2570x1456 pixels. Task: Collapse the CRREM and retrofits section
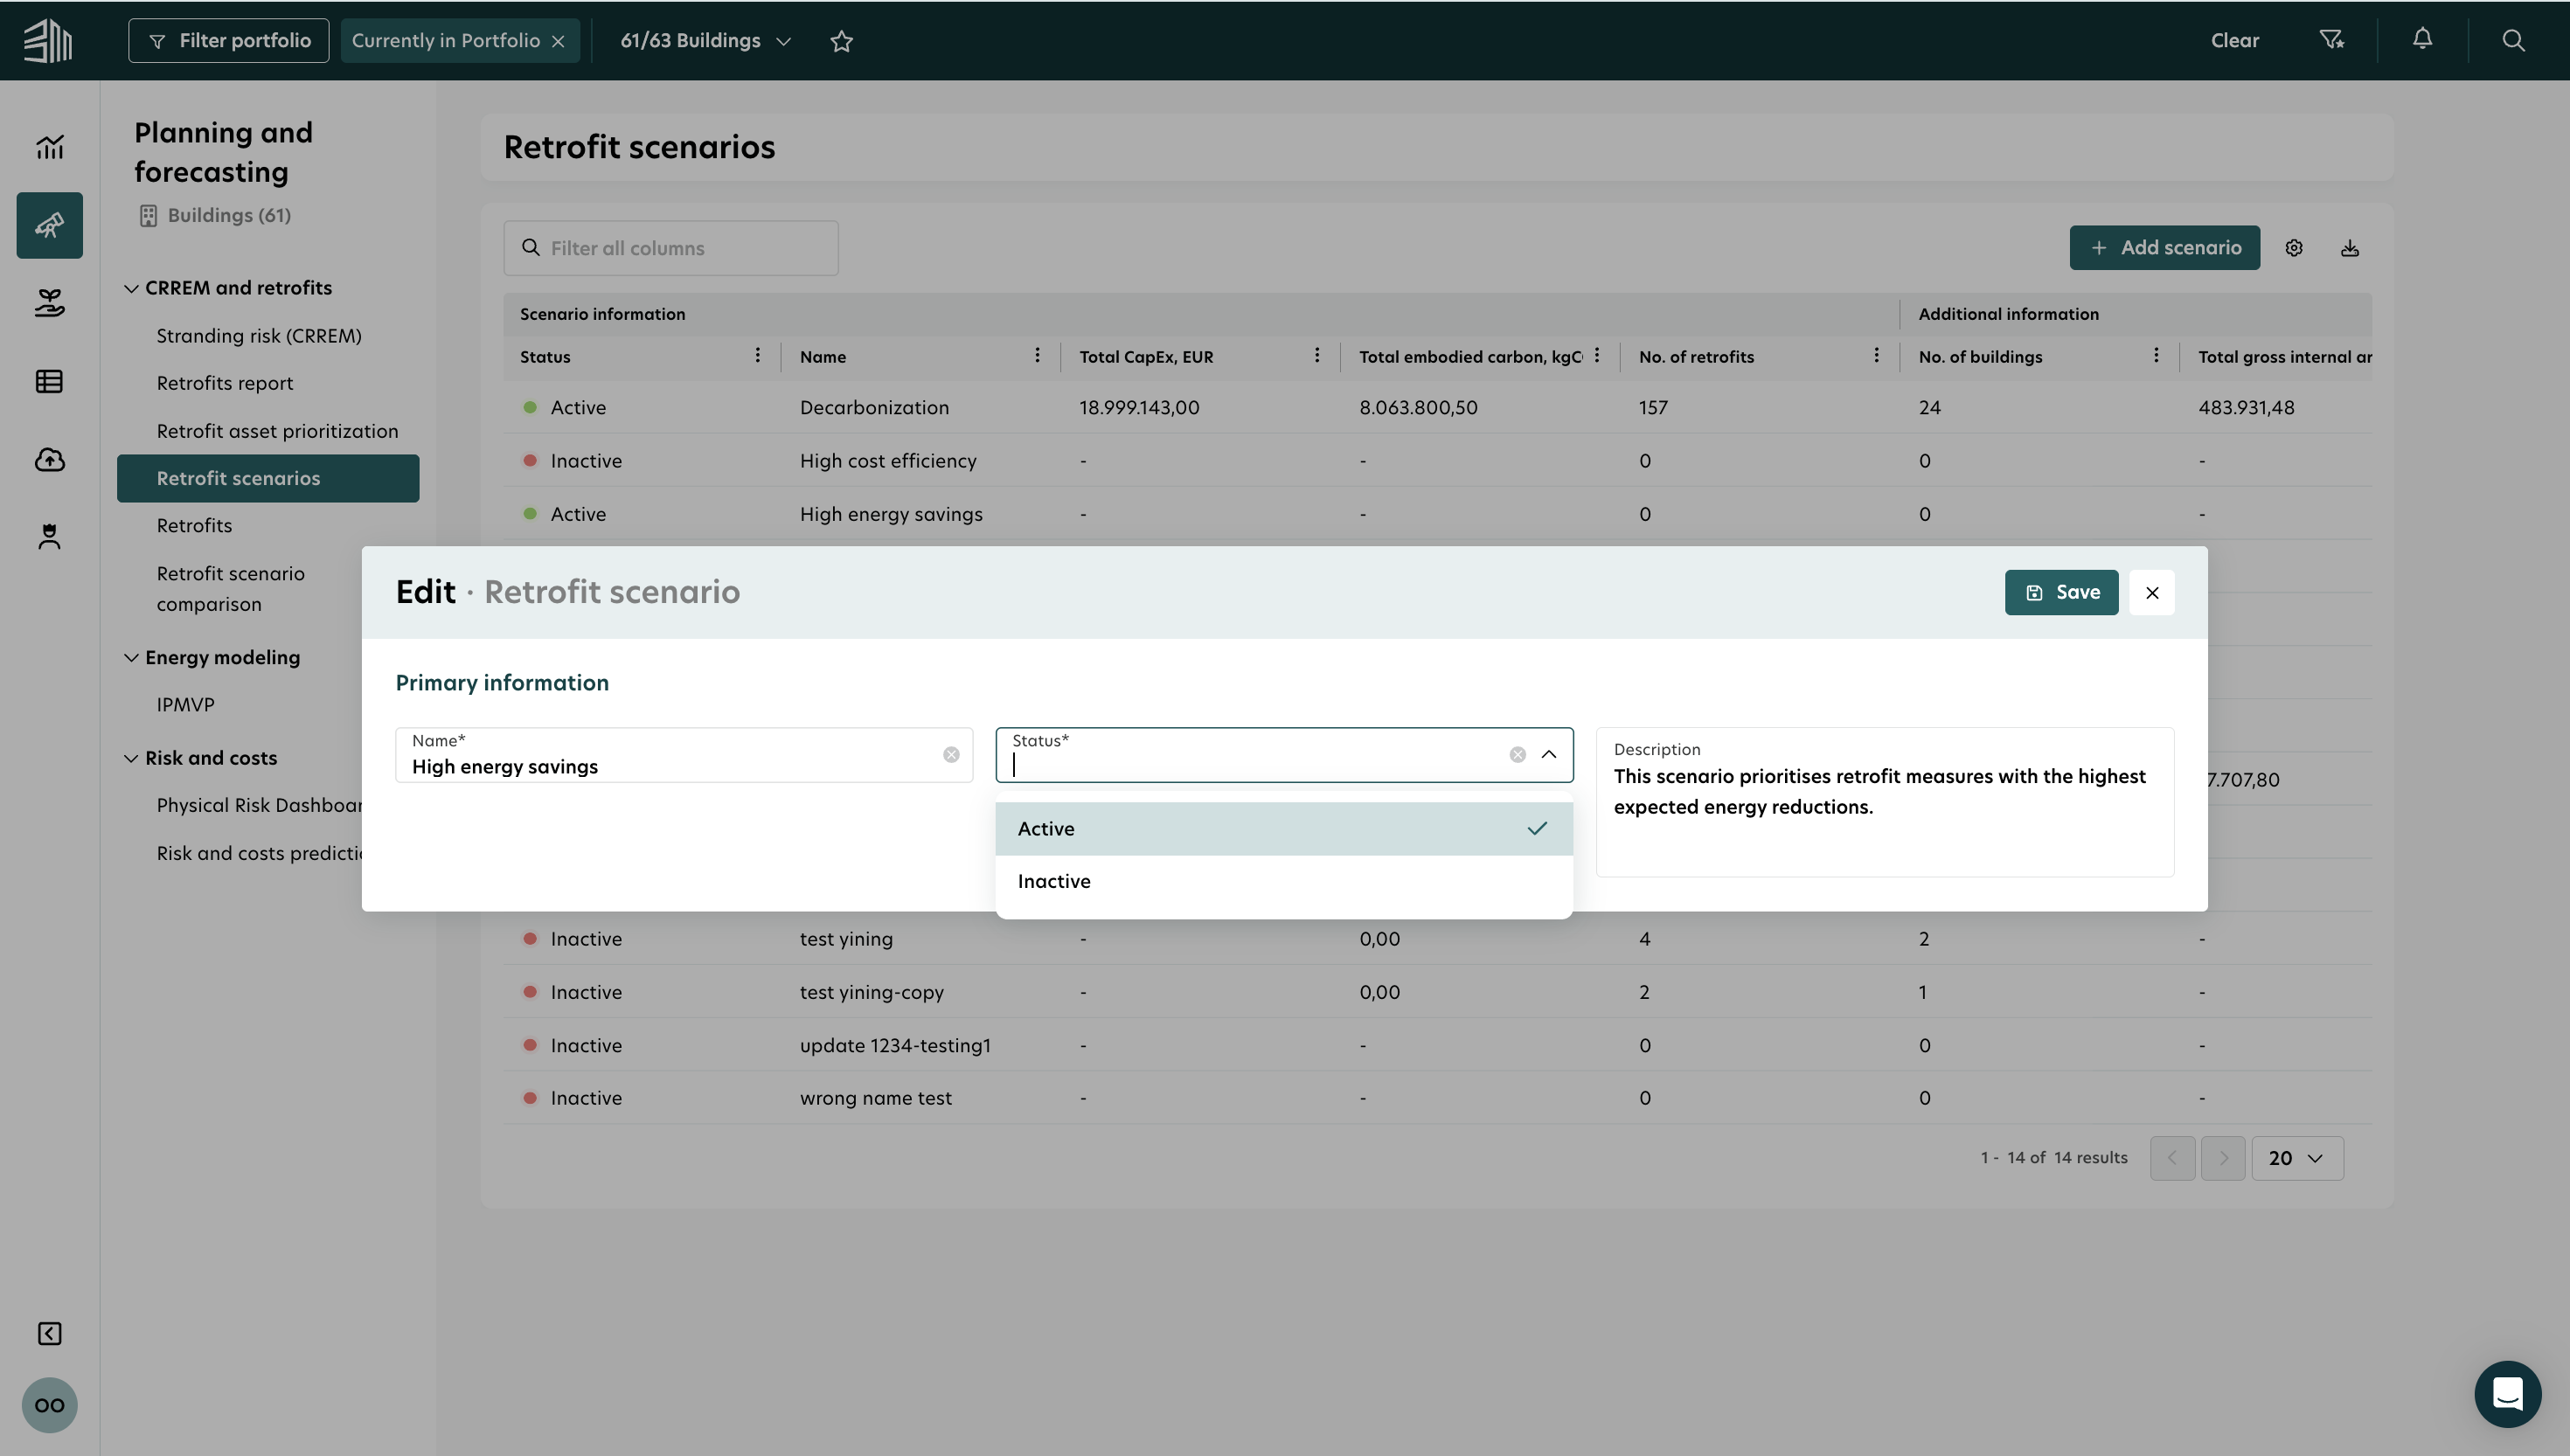click(x=131, y=289)
